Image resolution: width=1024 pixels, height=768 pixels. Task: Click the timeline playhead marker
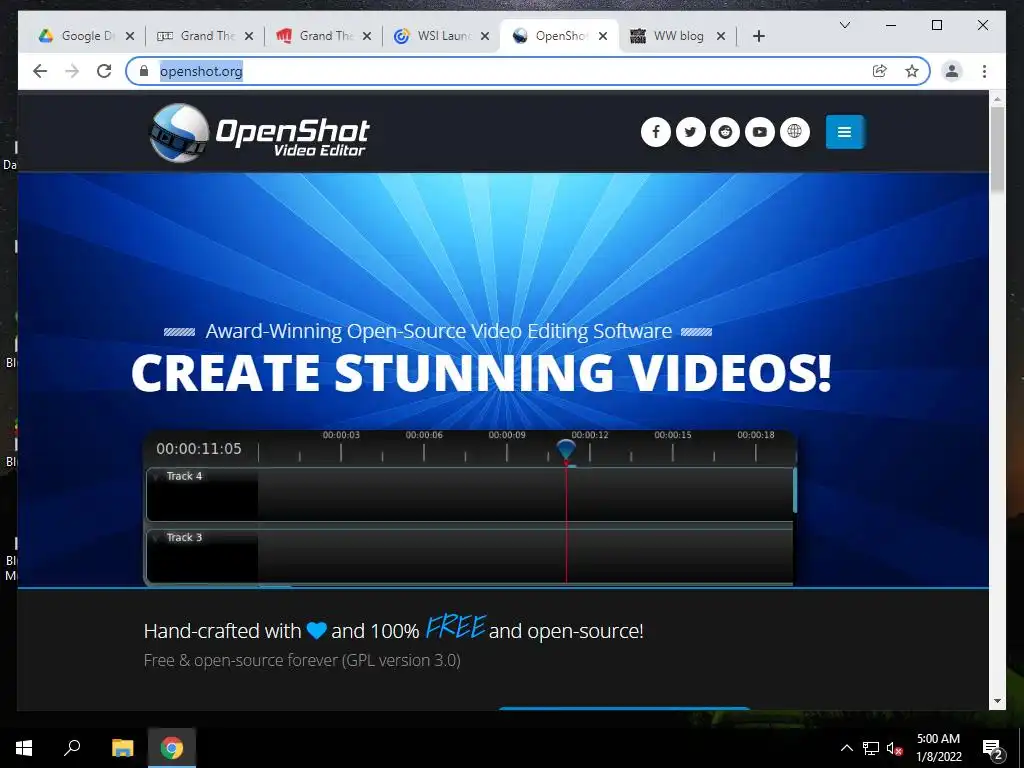(566, 449)
